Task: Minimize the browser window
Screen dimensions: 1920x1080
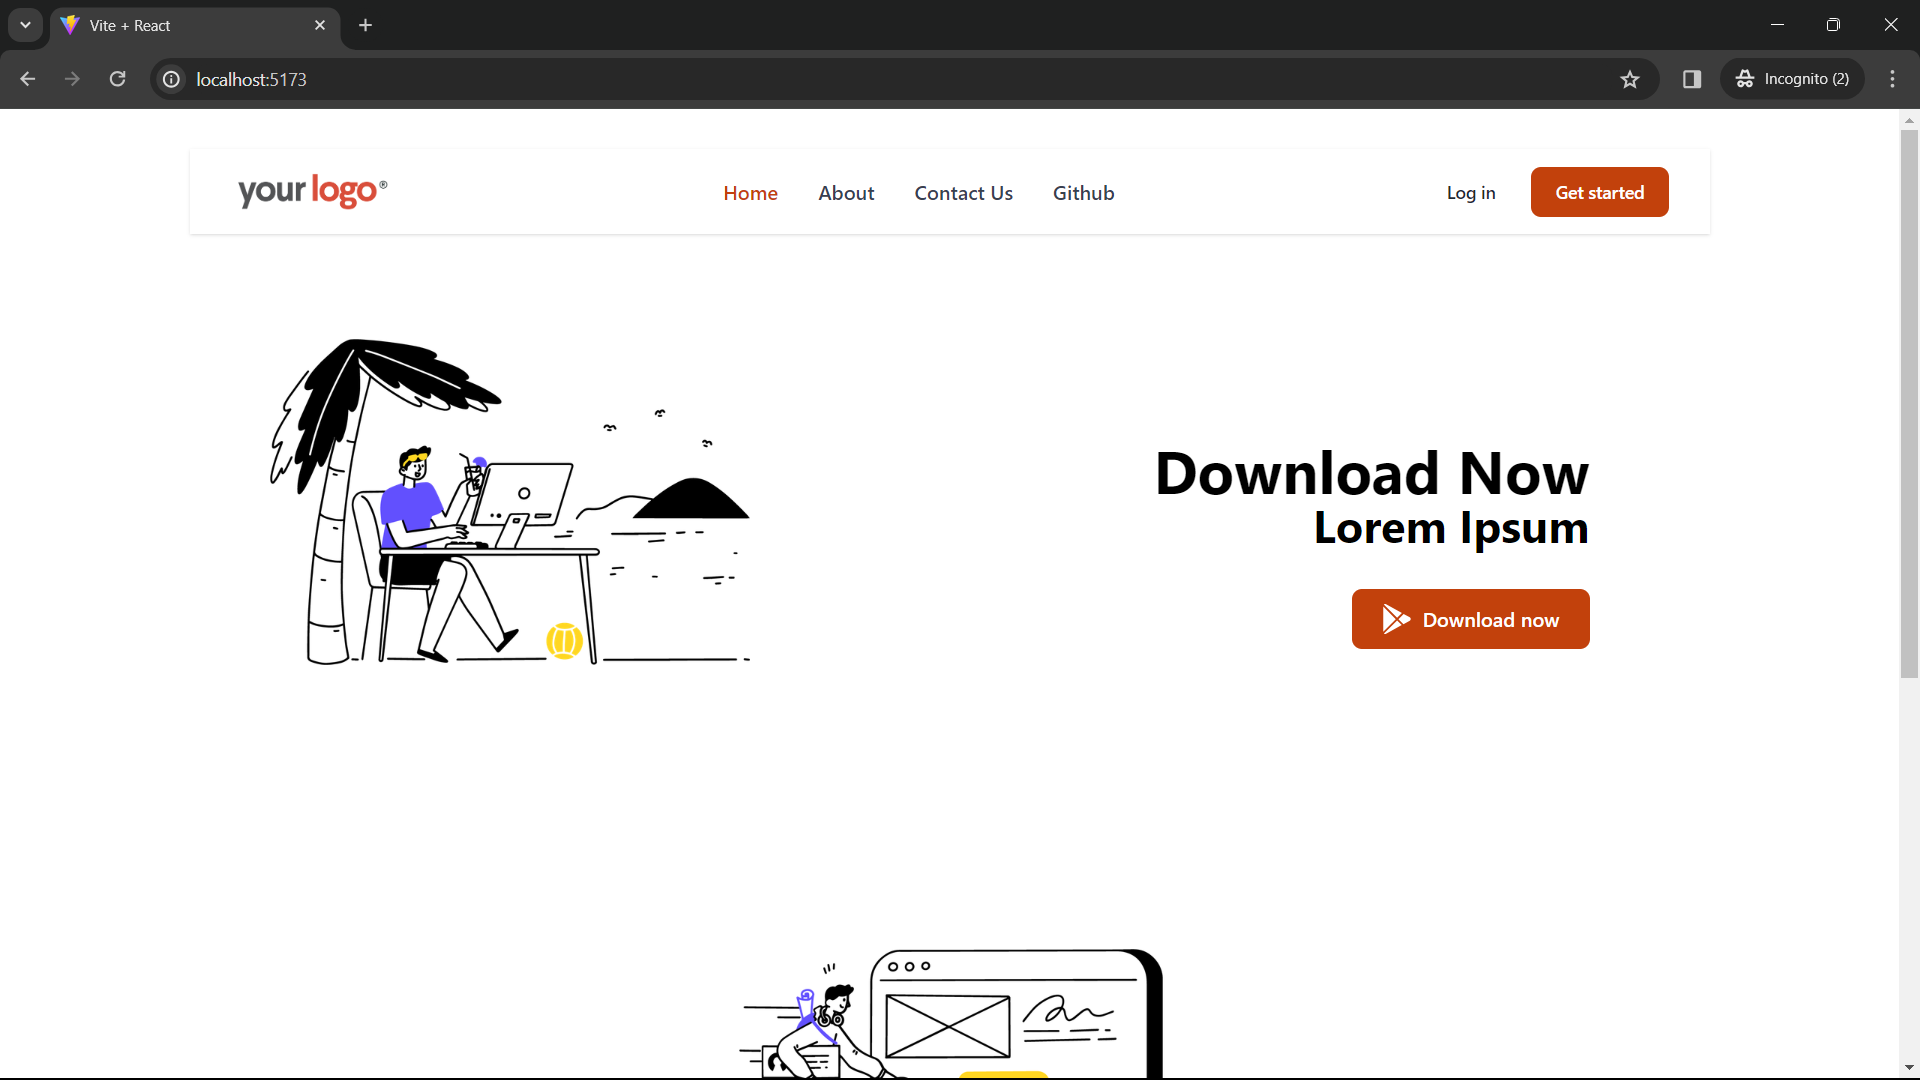Action: pyautogui.click(x=1777, y=25)
